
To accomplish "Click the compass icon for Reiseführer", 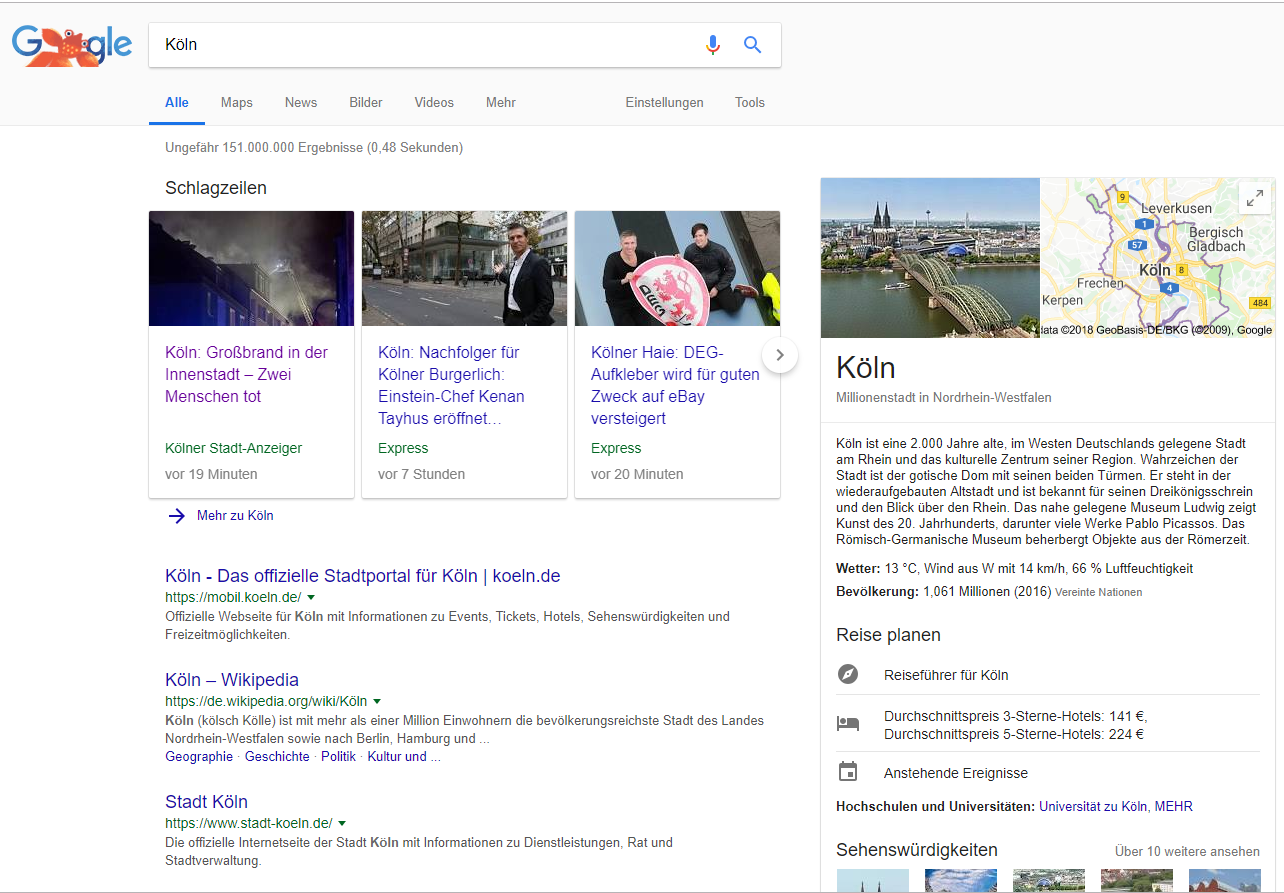I will pyautogui.click(x=848, y=674).
